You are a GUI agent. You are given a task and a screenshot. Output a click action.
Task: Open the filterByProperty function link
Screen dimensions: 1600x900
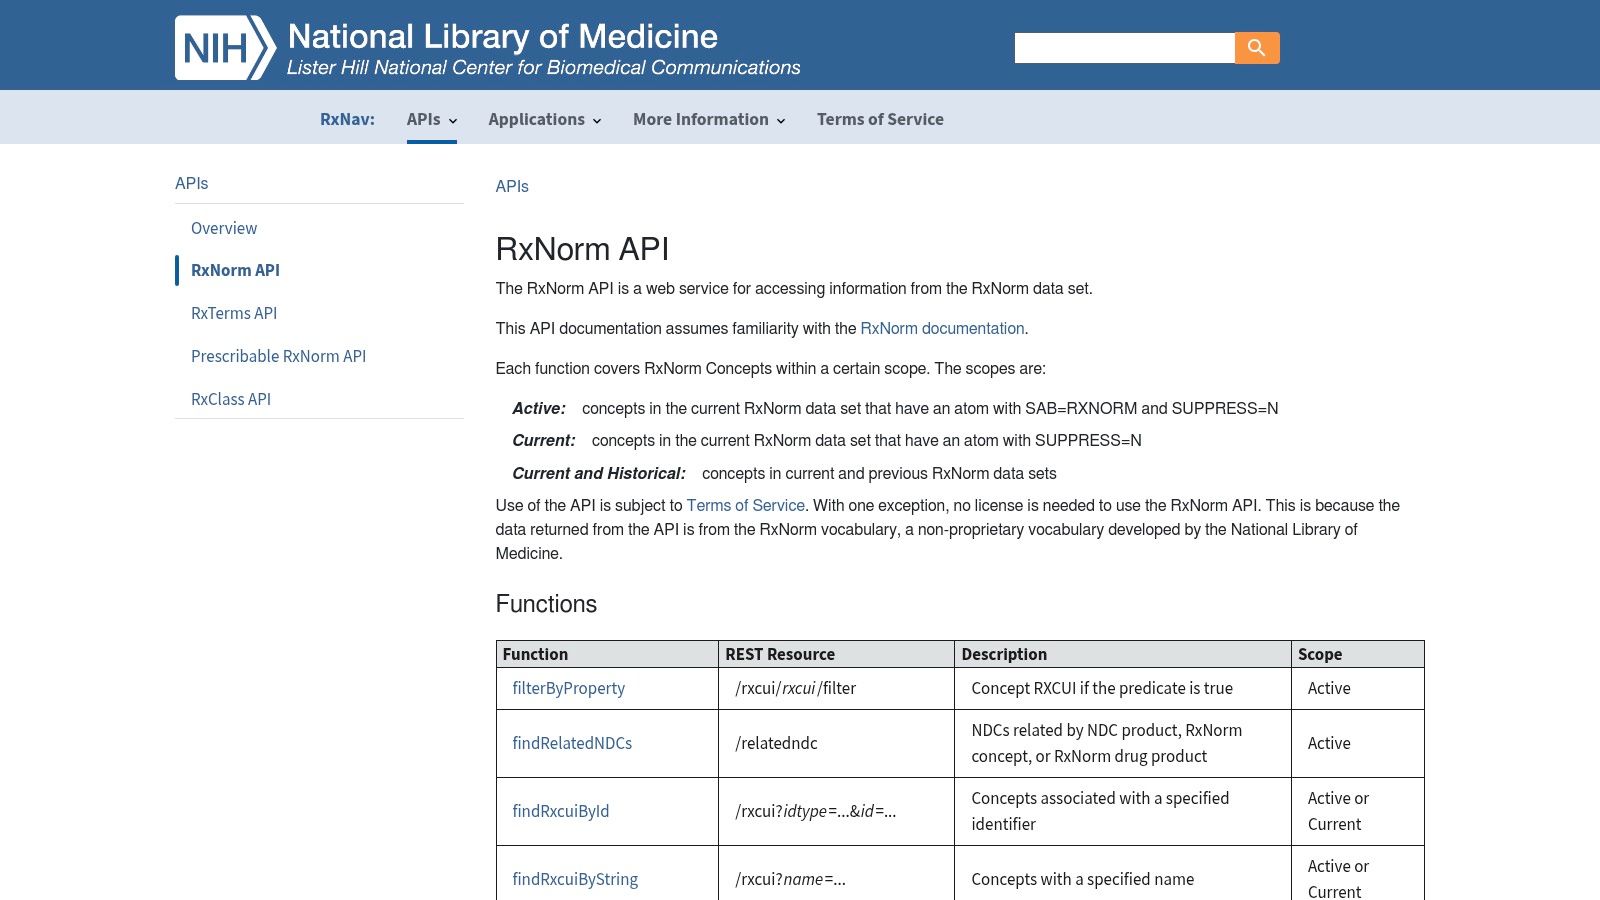pos(568,688)
